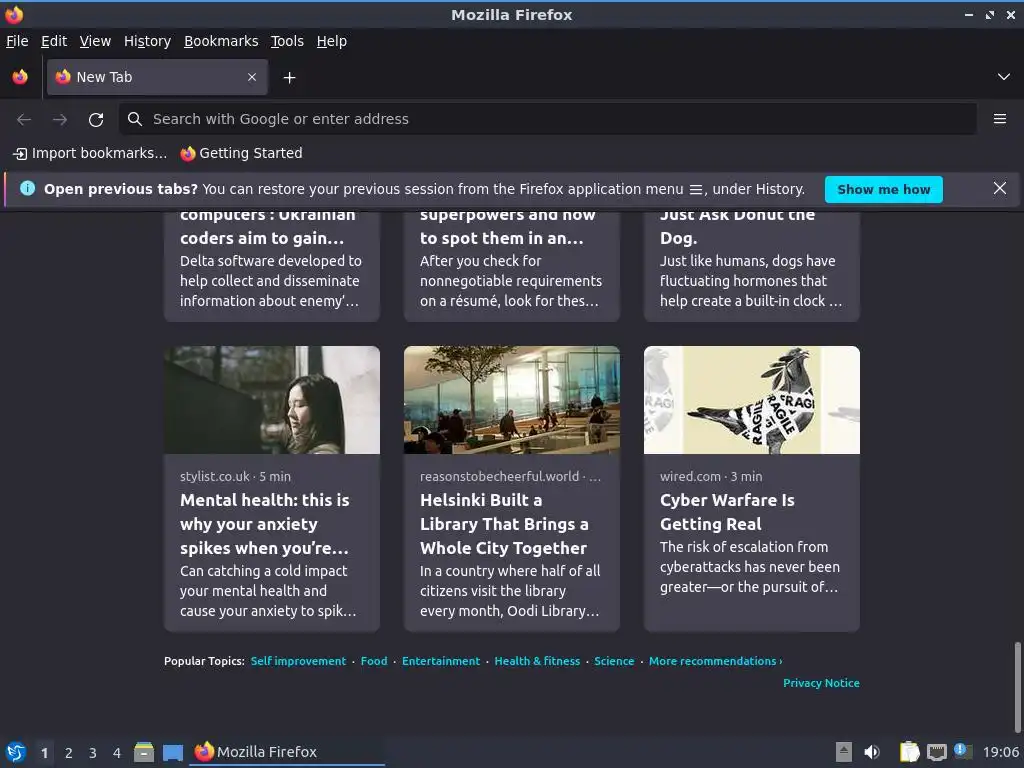The width and height of the screenshot is (1024, 768).
Task: Click the show desktop taskbar icon
Action: (x=173, y=752)
